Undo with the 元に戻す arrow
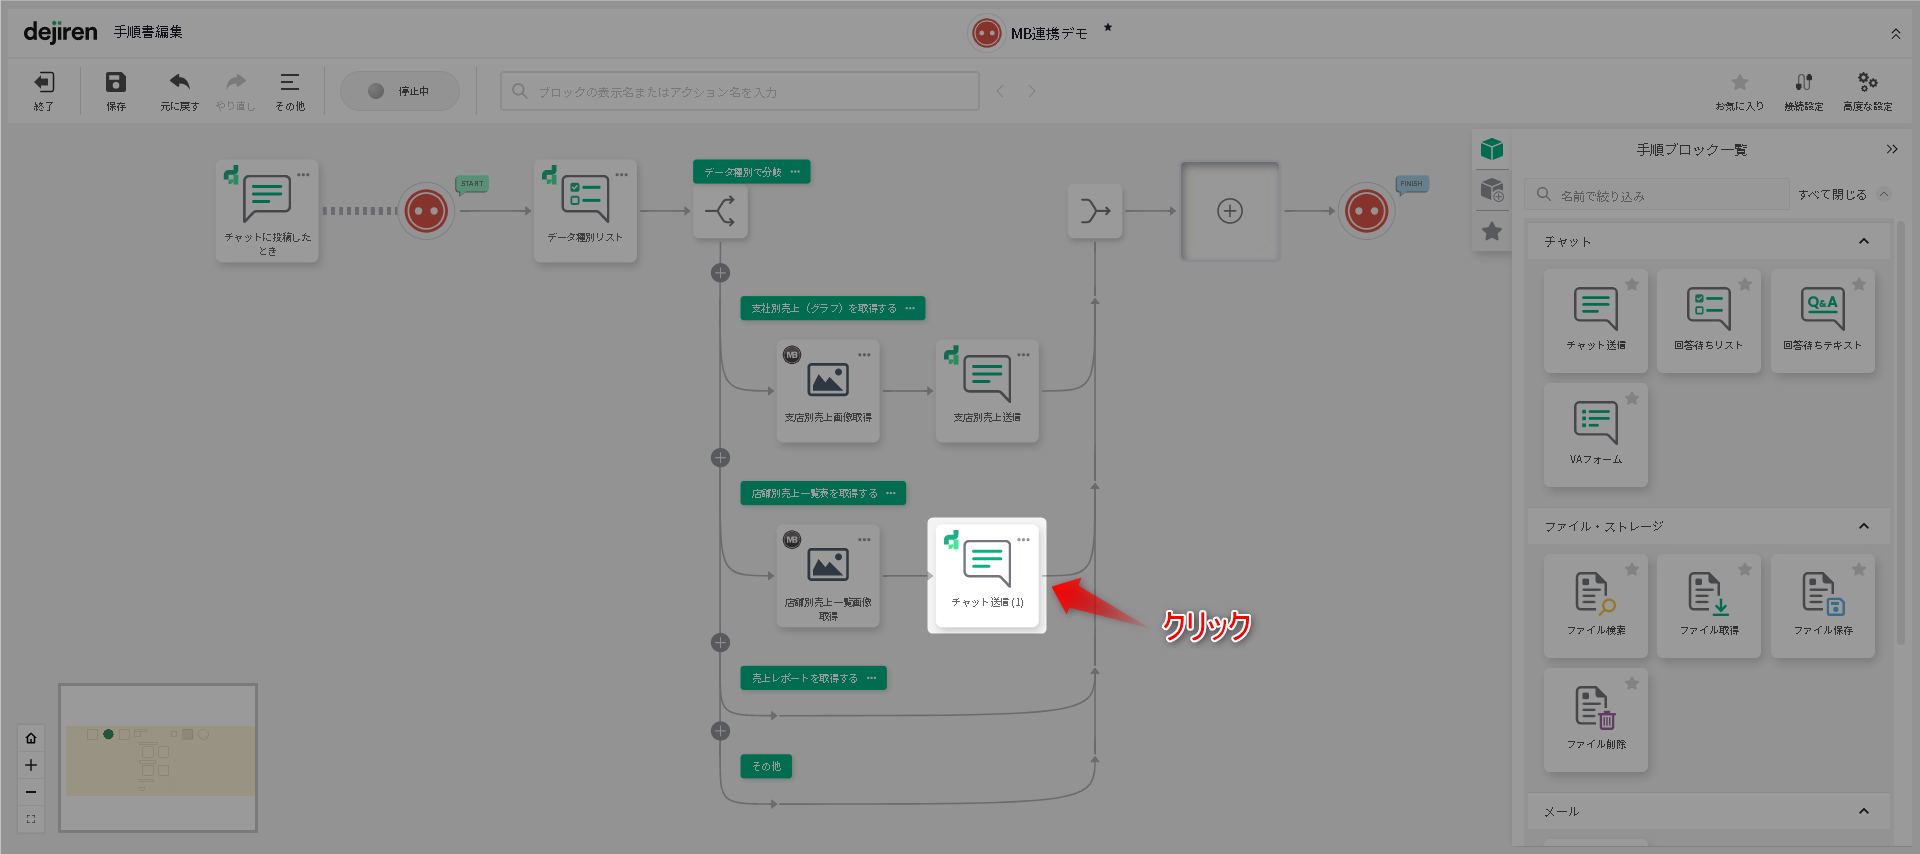1920x854 pixels. pos(180,82)
